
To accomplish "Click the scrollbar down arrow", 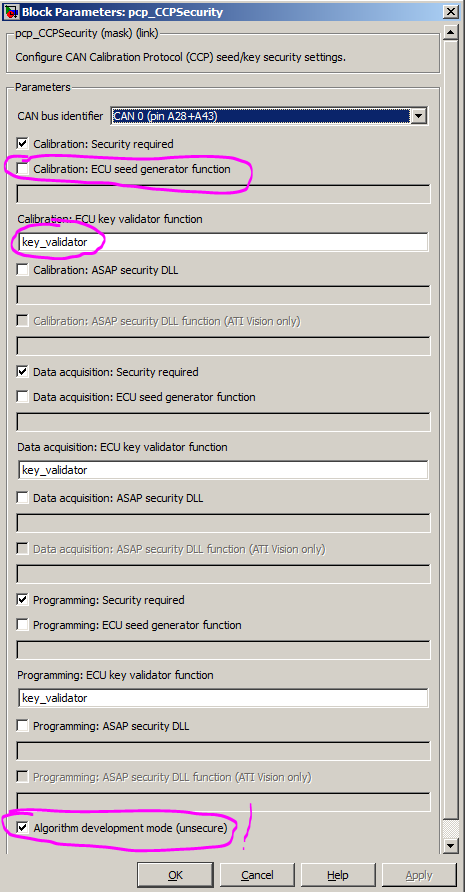I will click(451, 845).
